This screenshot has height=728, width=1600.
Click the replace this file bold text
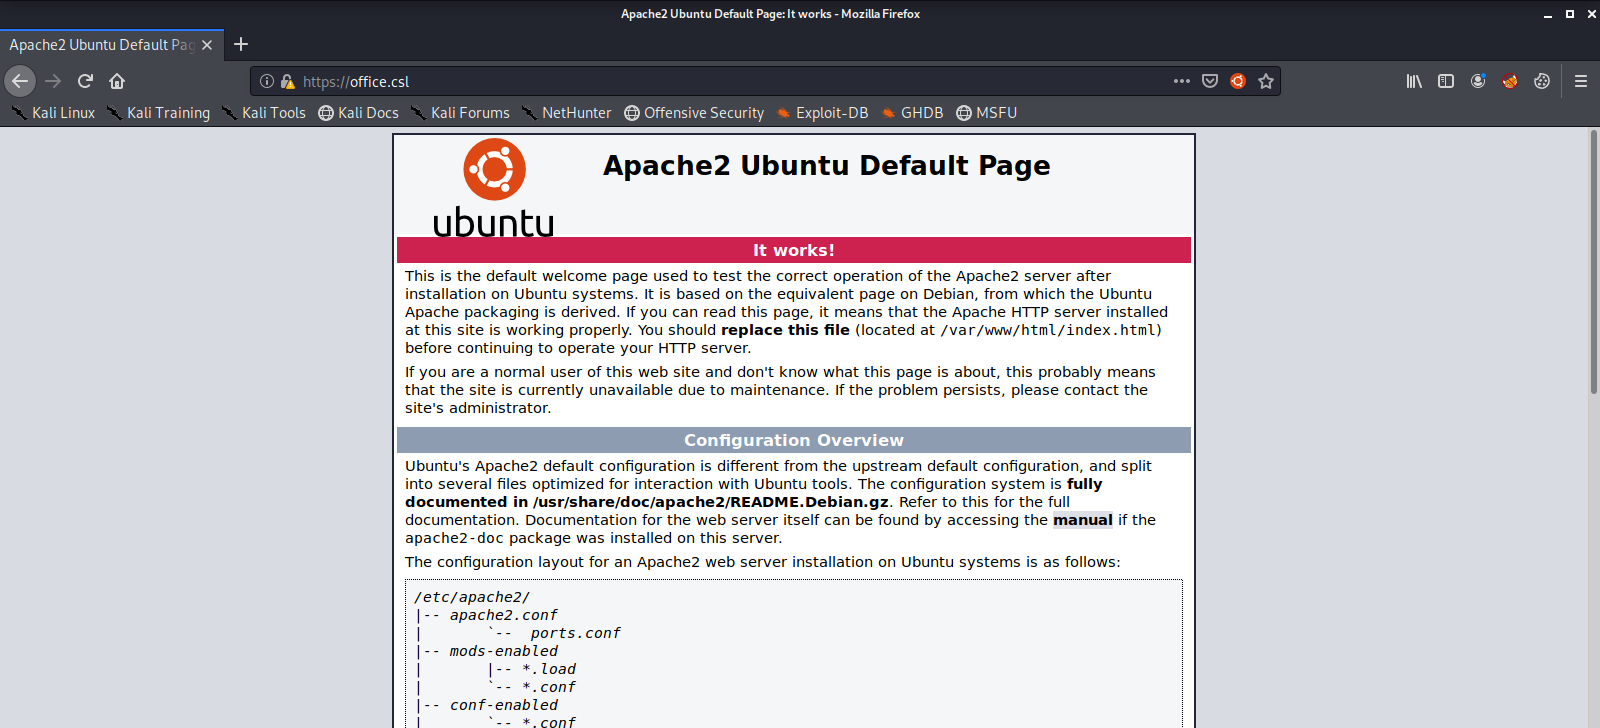pos(785,330)
